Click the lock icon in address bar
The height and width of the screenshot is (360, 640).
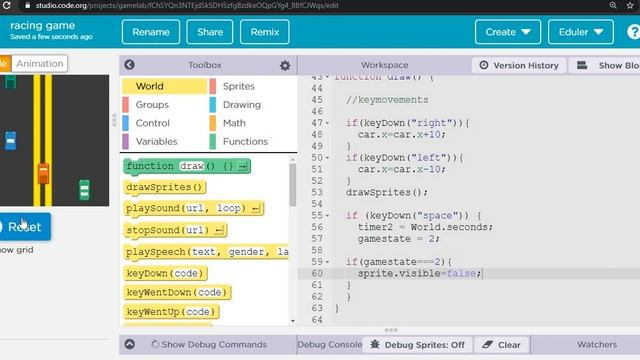27,6
